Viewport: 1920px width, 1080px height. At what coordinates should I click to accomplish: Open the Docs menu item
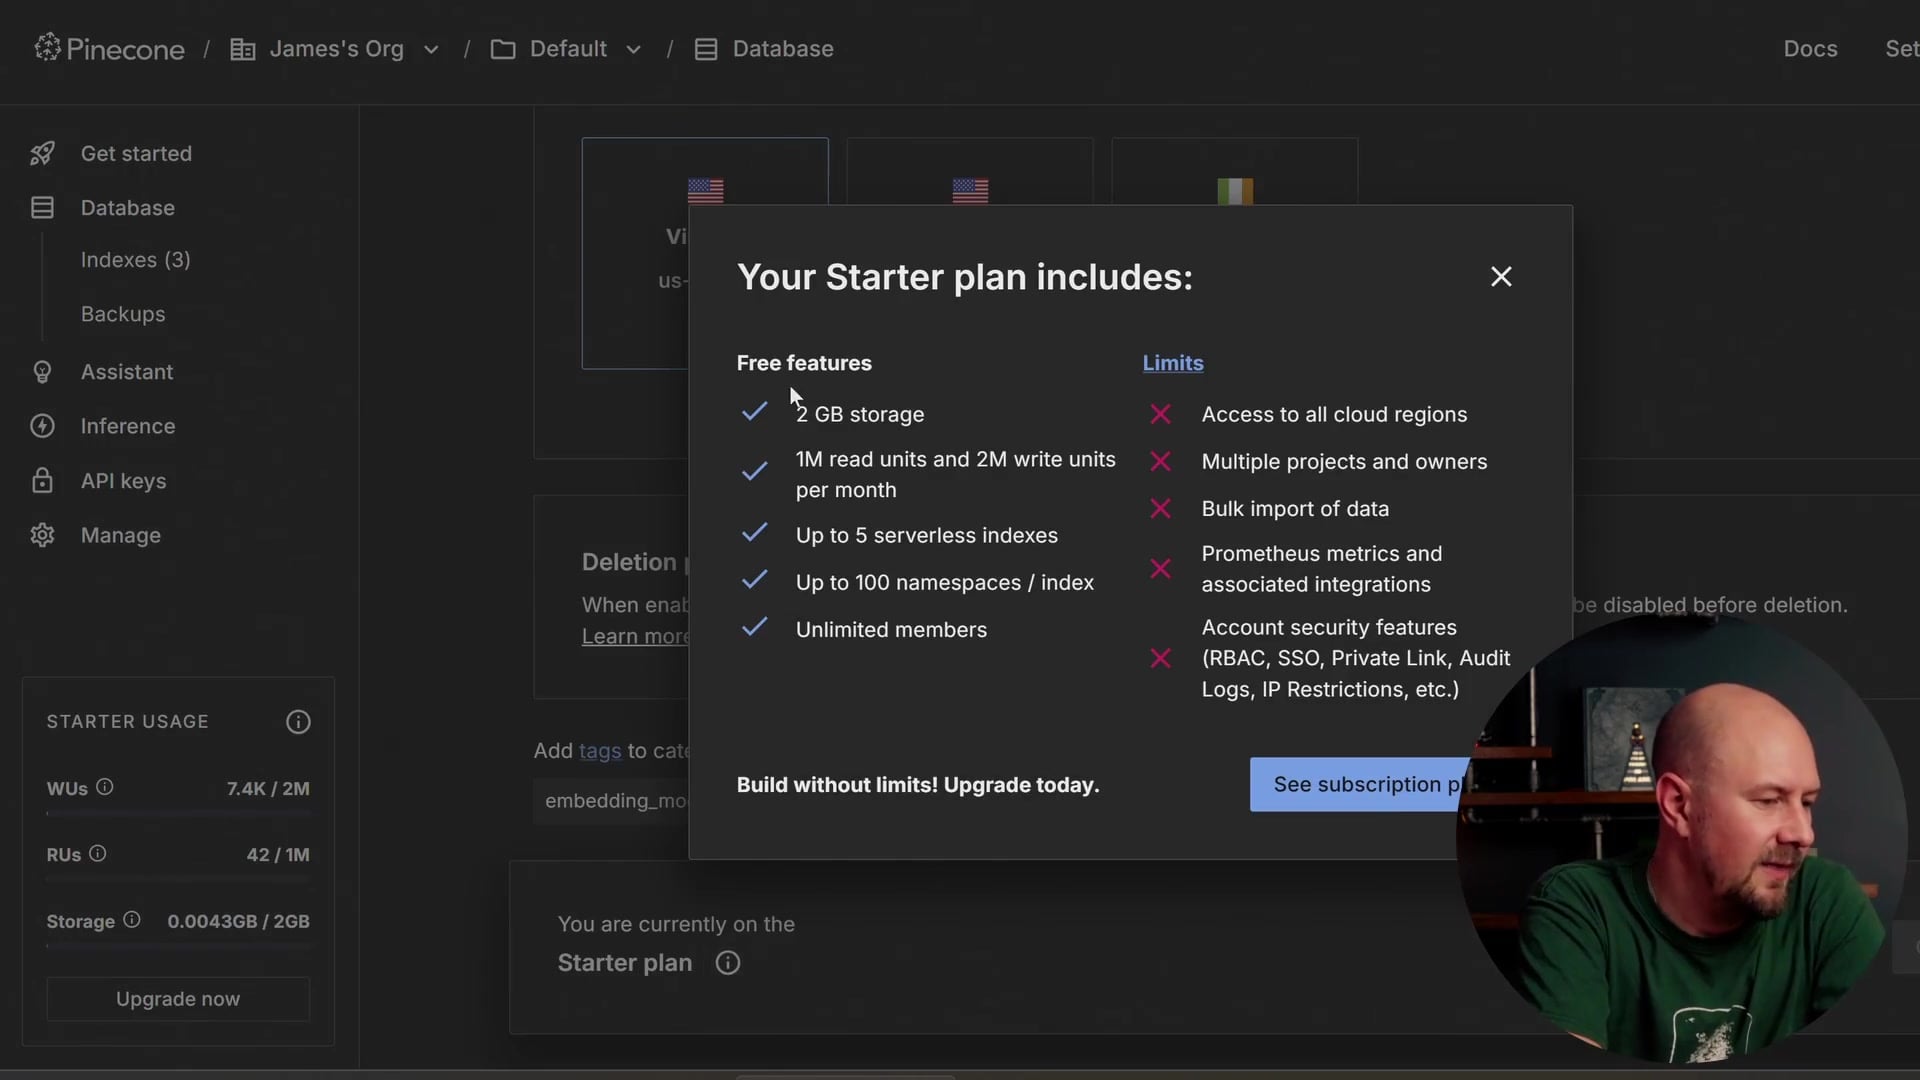coord(1810,48)
